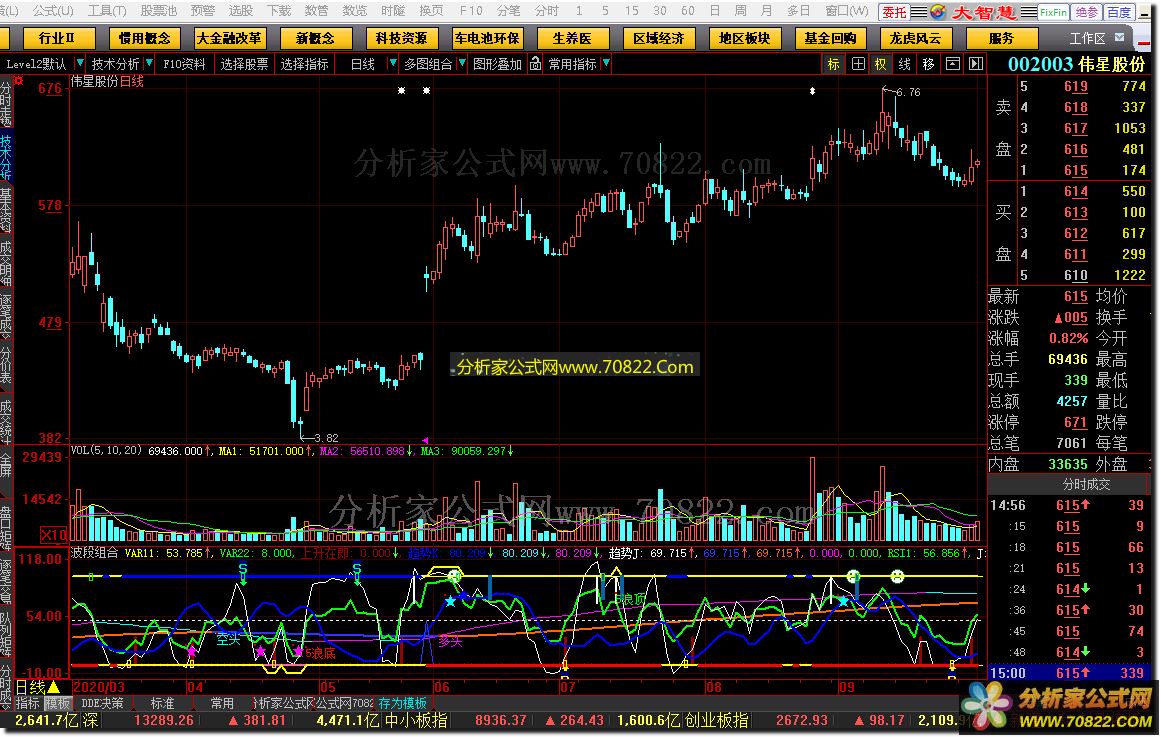Screen dimensions: 1161x737
Task: Open the 预警 menu item
Action: click(203, 11)
